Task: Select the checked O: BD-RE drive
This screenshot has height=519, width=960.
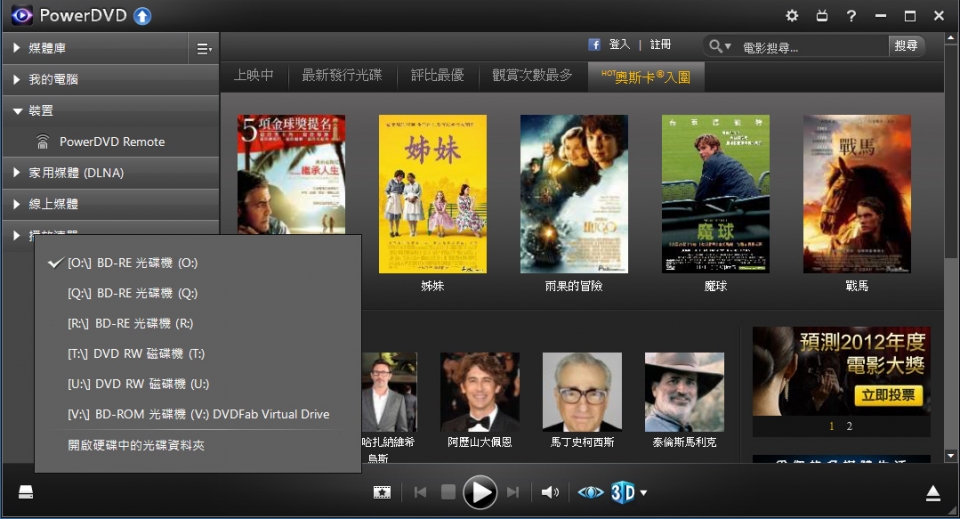Action: point(132,263)
